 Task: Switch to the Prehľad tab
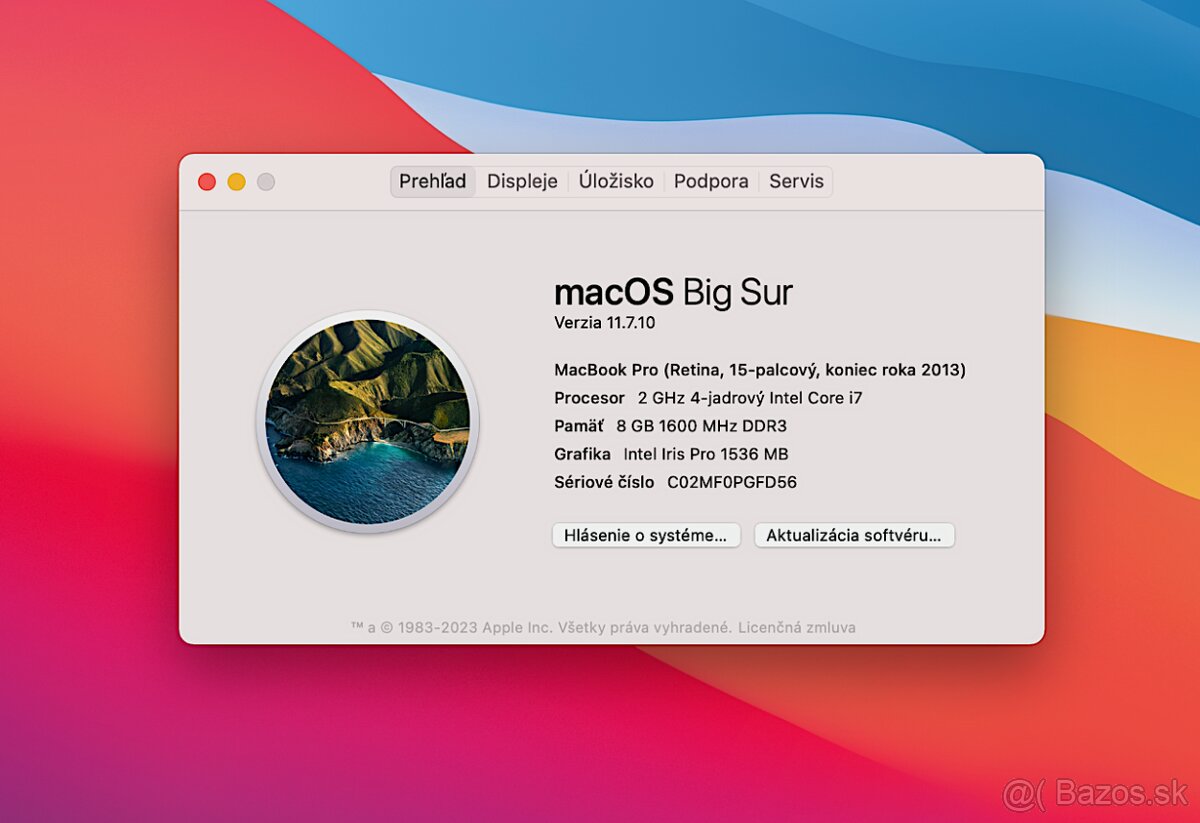[432, 181]
